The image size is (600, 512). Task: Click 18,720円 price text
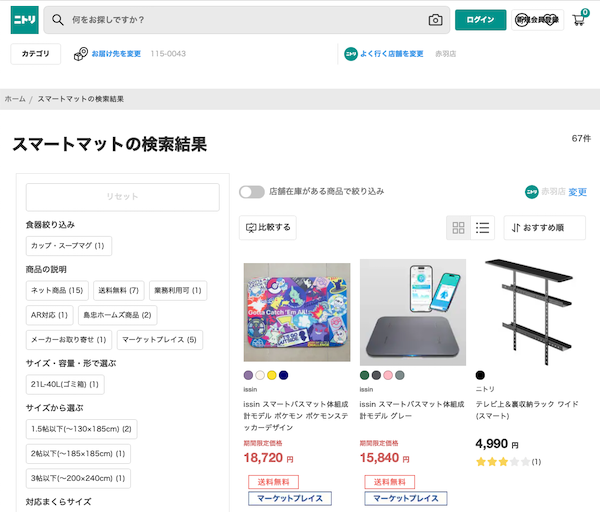269,458
